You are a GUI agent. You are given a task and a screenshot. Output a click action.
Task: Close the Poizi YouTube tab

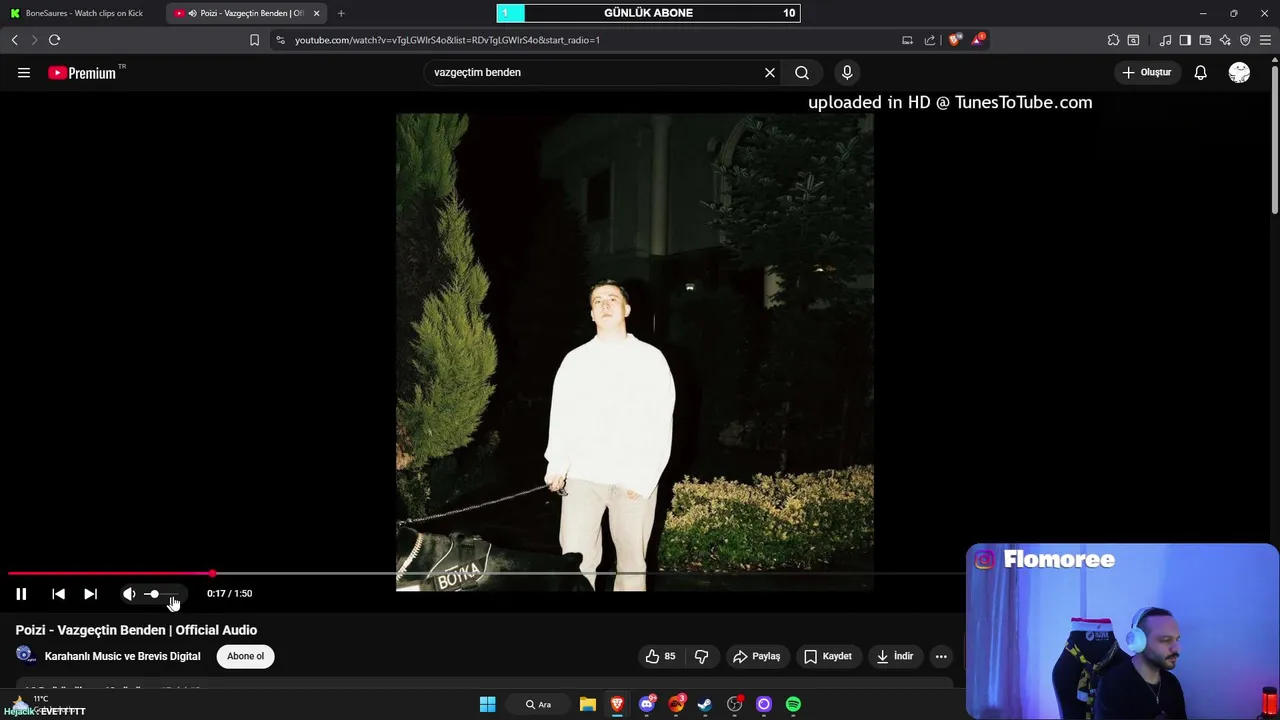point(317,13)
